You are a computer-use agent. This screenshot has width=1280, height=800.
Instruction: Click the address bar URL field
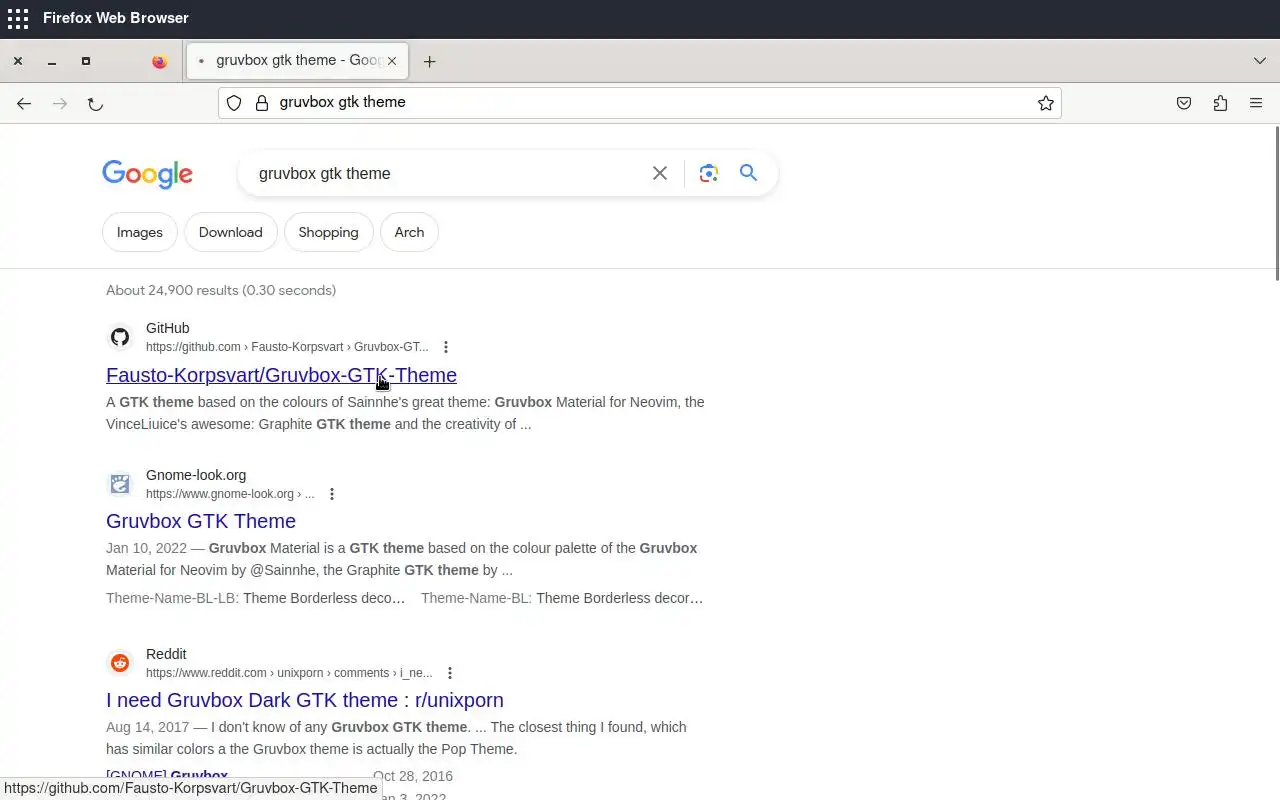(640, 103)
